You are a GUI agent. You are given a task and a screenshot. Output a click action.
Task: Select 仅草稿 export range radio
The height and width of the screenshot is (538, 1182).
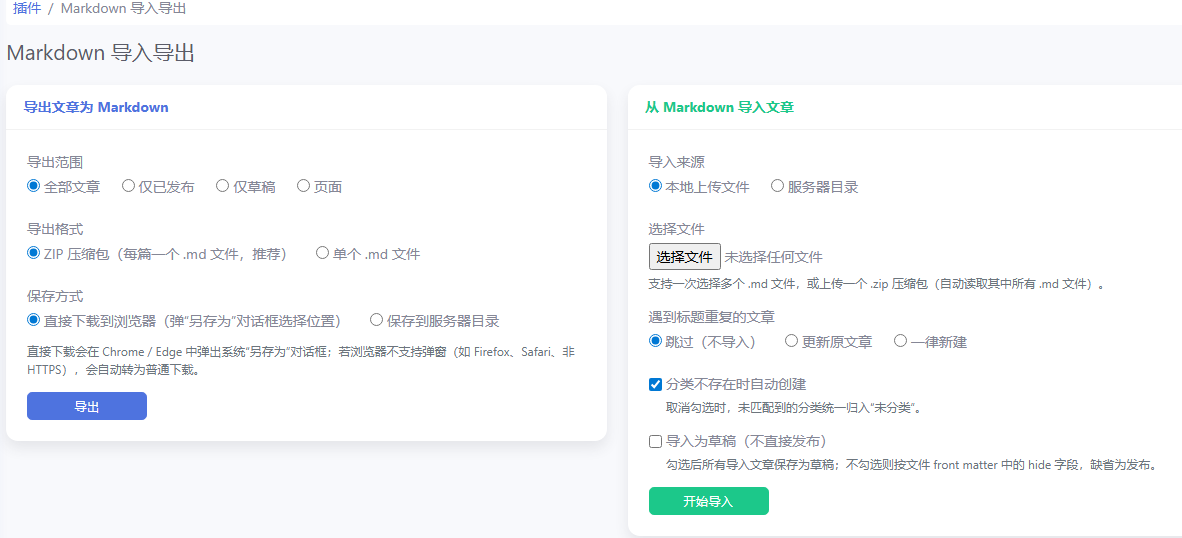coord(222,185)
